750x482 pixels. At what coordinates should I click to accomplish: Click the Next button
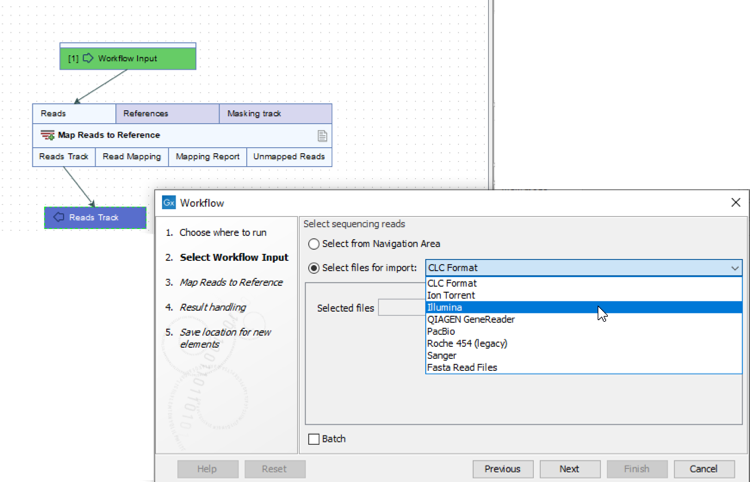pos(569,469)
